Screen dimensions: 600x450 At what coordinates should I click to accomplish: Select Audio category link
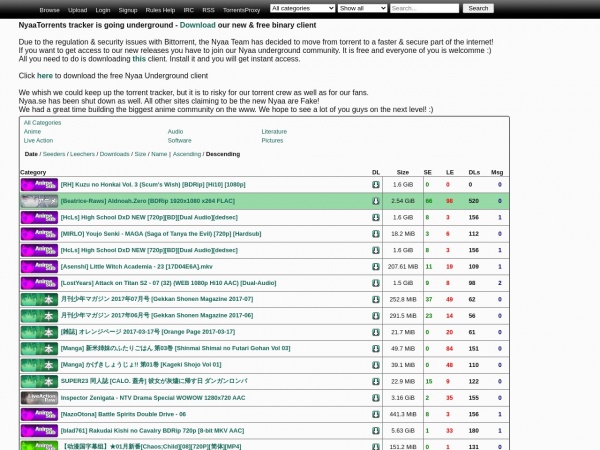[175, 132]
